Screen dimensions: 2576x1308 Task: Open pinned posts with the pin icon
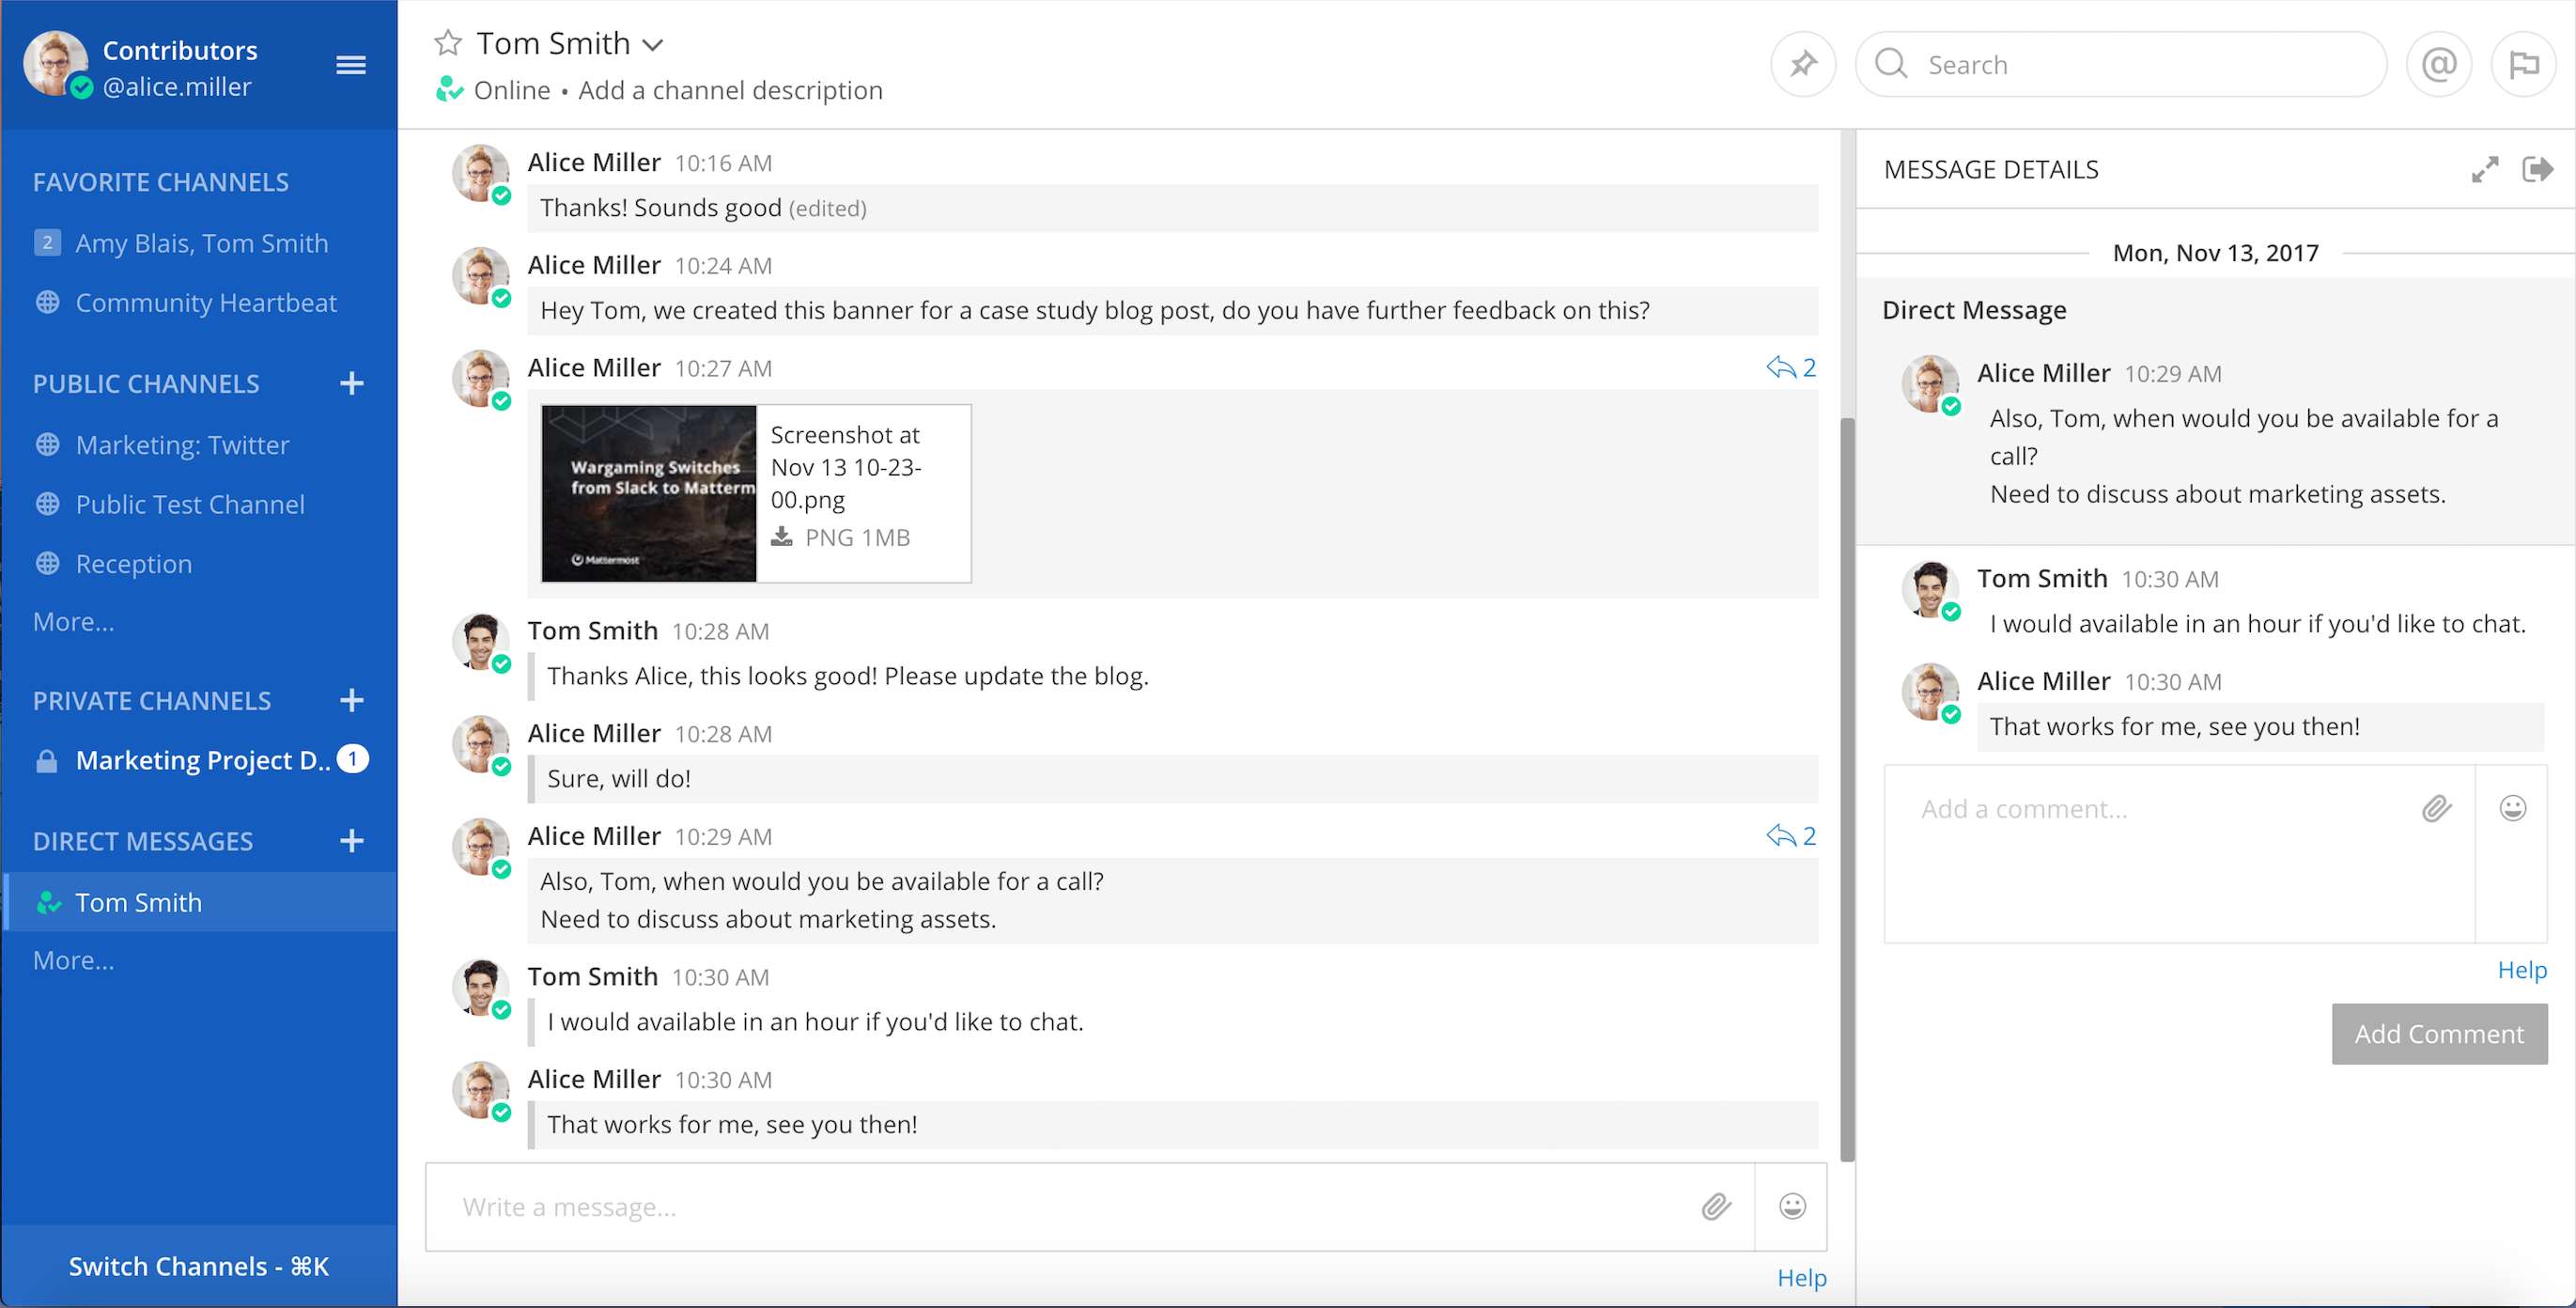(1802, 65)
